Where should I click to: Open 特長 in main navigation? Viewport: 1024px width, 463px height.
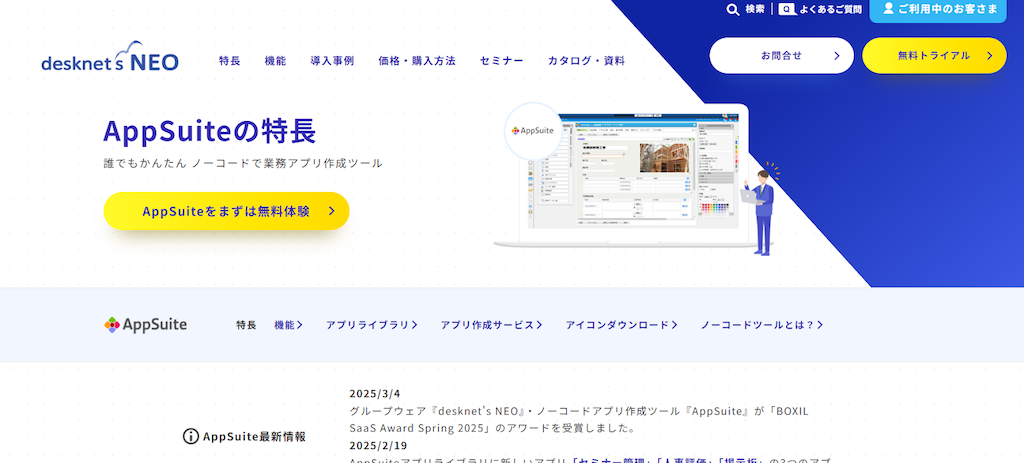coord(230,61)
